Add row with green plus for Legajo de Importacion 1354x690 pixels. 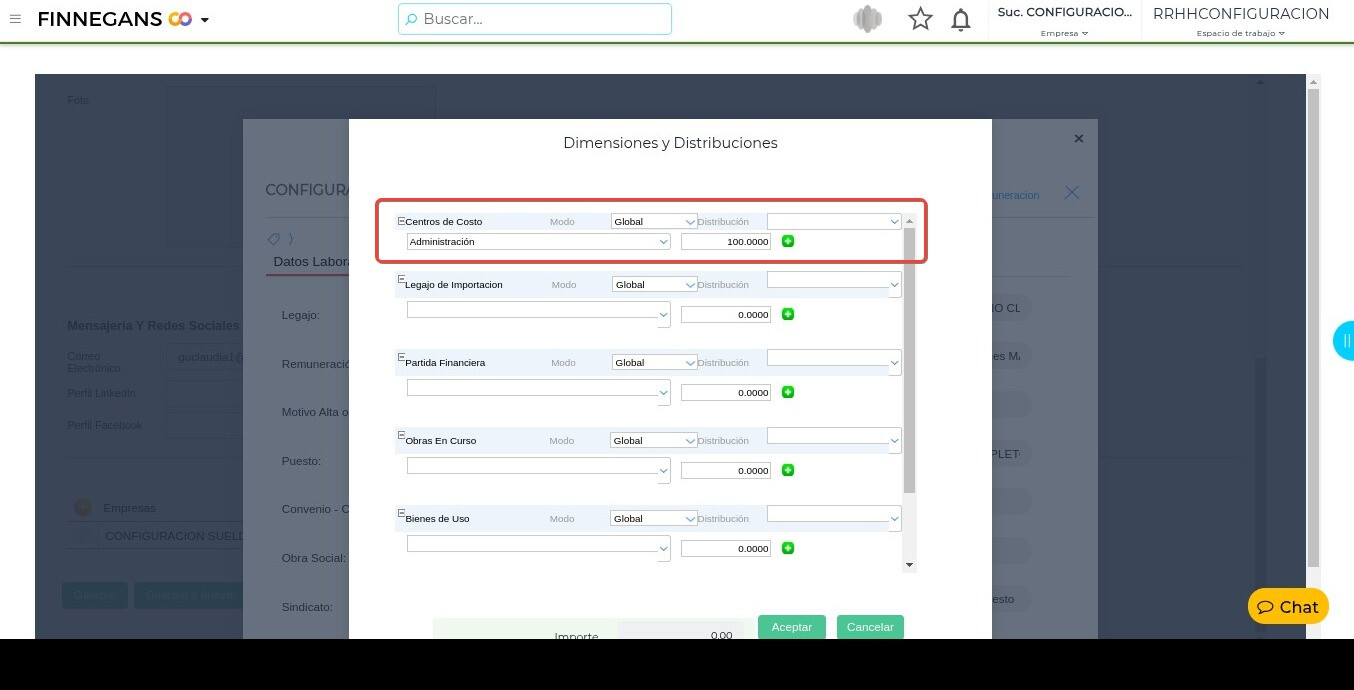click(788, 314)
